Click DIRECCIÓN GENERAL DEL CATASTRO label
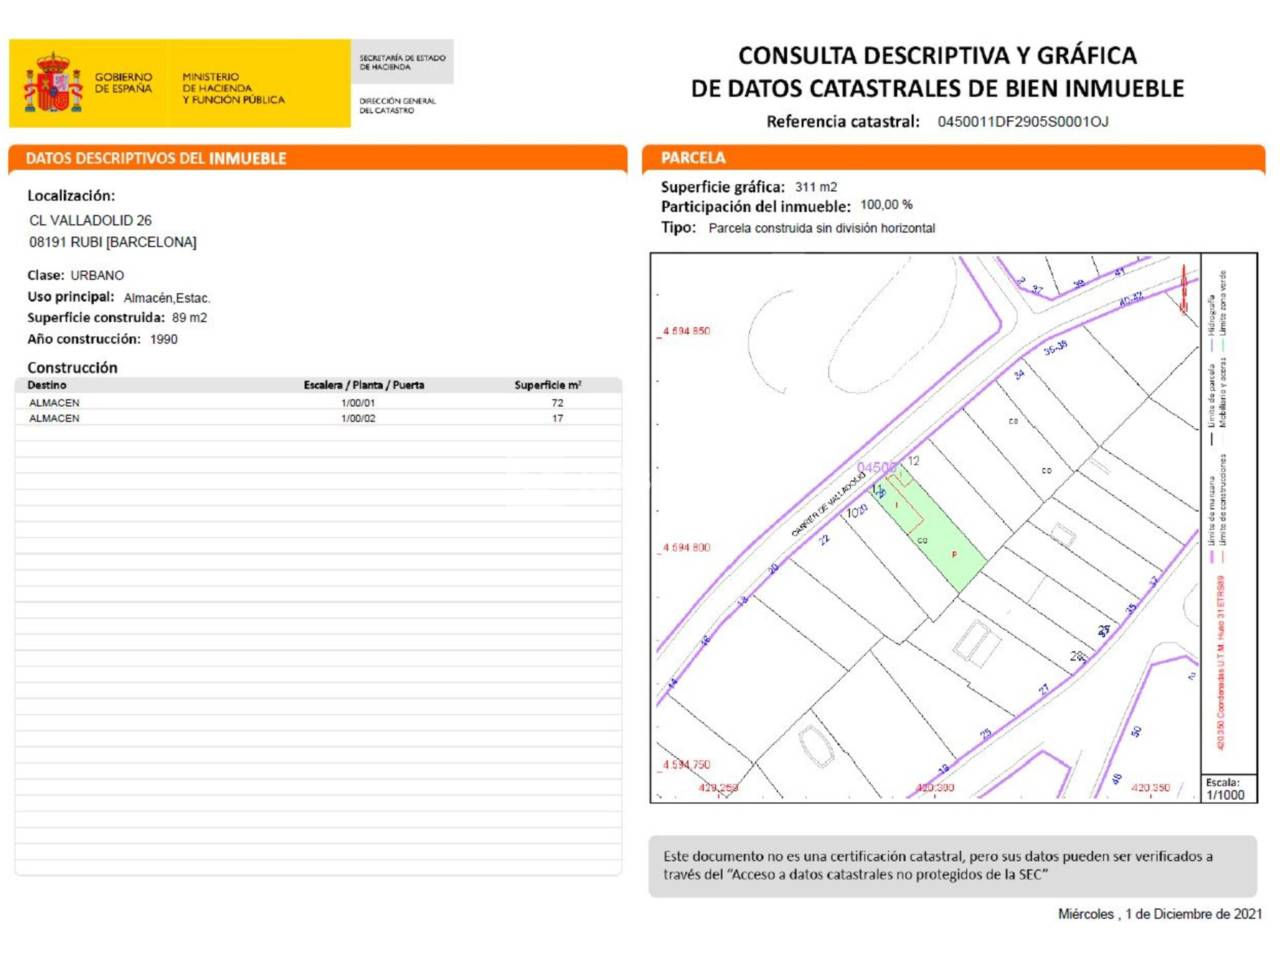This screenshot has width=1280, height=960. pos(397,105)
